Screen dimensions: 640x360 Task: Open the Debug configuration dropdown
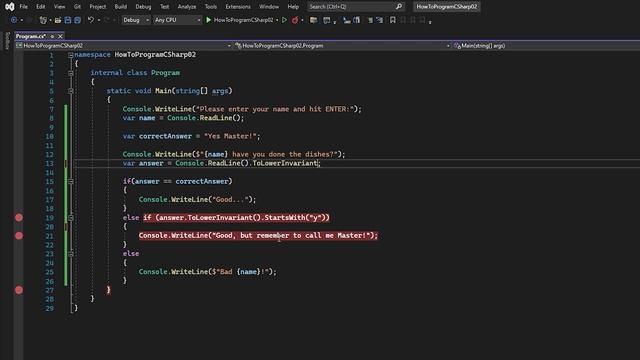point(136,20)
